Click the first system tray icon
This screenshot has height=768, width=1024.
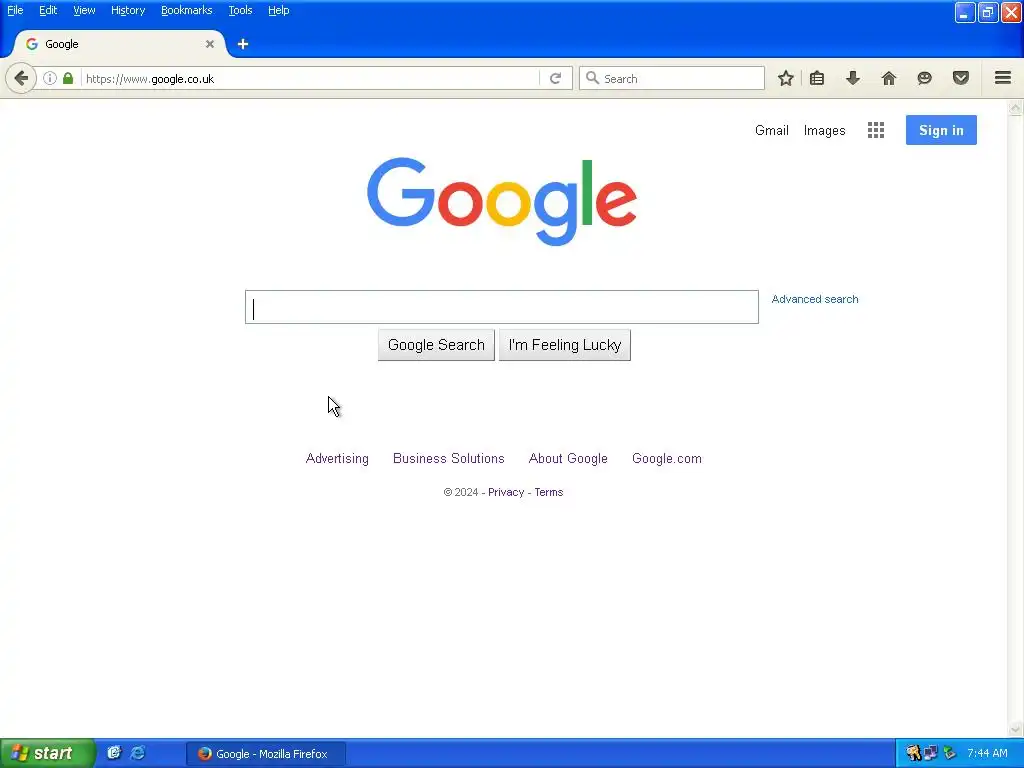click(913, 753)
